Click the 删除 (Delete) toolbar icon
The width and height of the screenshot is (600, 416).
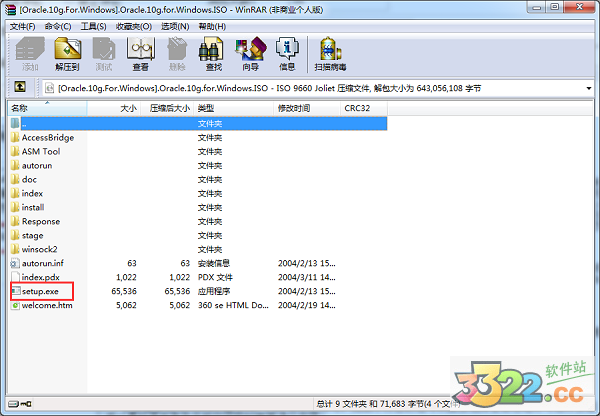pyautogui.click(x=177, y=49)
